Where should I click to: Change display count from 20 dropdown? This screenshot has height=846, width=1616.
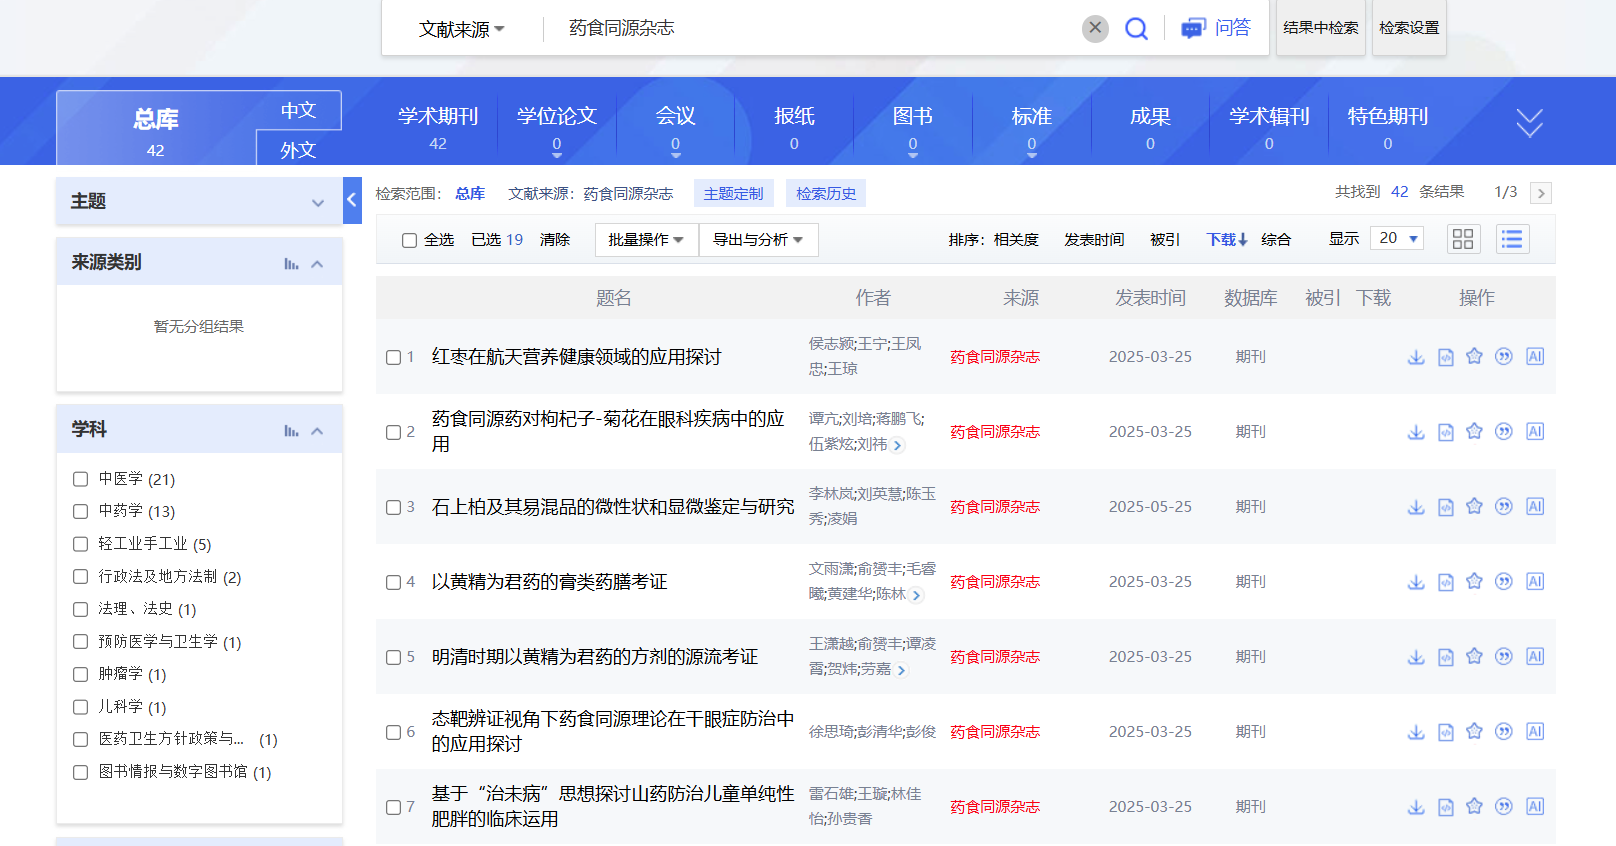[1398, 238]
